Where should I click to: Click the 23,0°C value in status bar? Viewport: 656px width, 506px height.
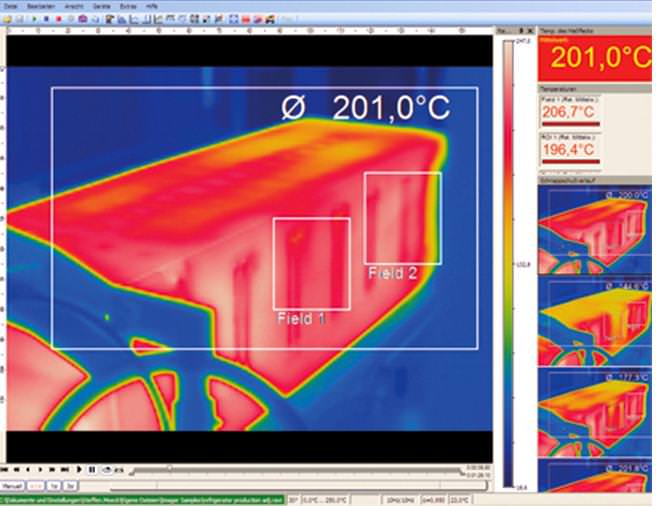pyautogui.click(x=459, y=500)
